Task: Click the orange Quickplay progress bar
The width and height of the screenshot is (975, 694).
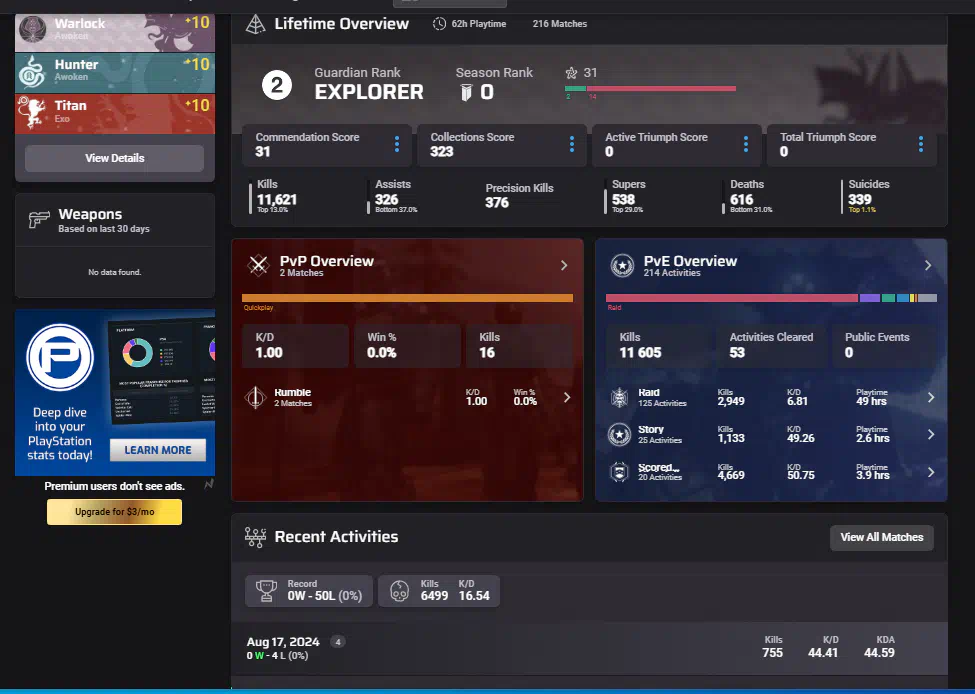Action: (x=407, y=298)
